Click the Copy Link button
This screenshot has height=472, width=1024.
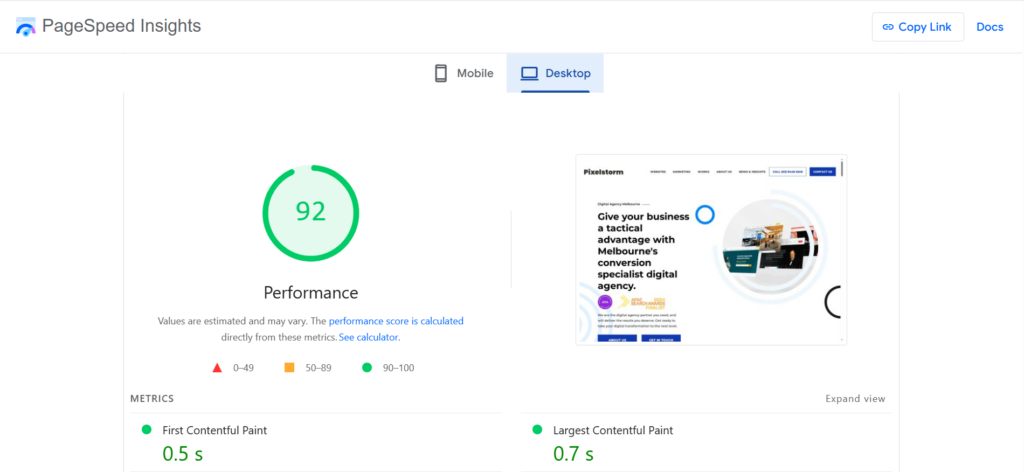point(918,27)
